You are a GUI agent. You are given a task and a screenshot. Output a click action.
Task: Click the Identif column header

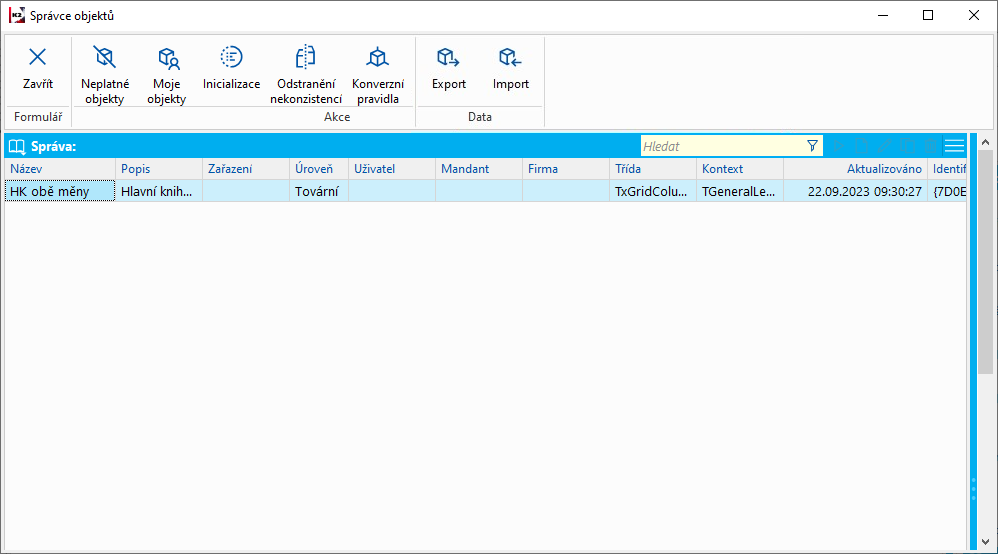coord(948,169)
